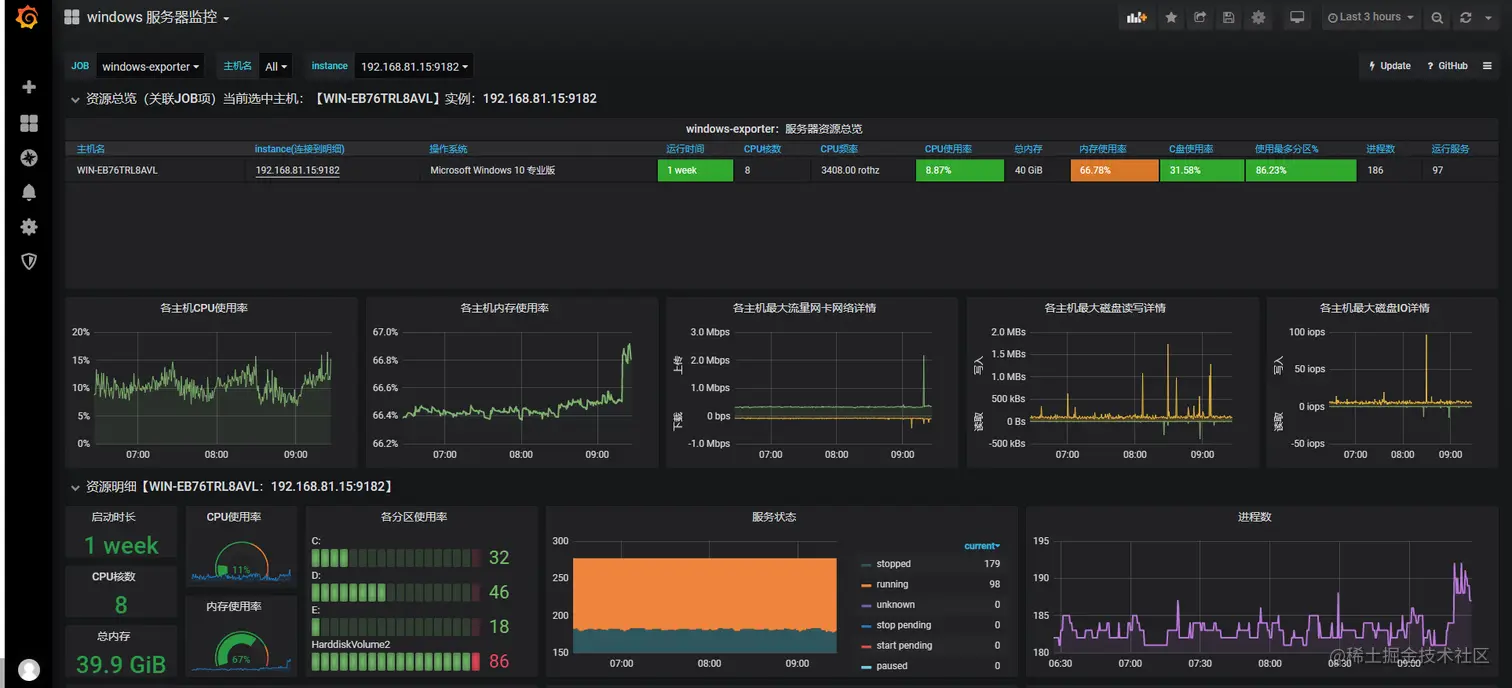The height and width of the screenshot is (688, 1512).
Task: Collapse the 资源总览 row
Action: coord(75,99)
